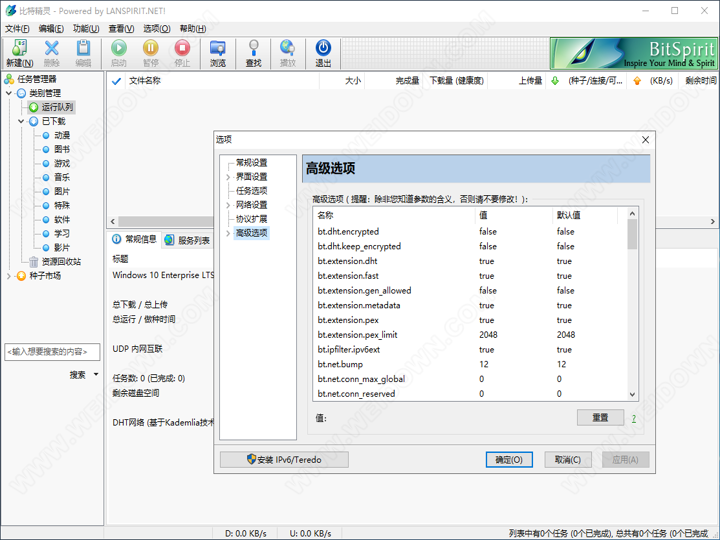Click the green question mark help link
This screenshot has width=720, height=540.
point(634,418)
